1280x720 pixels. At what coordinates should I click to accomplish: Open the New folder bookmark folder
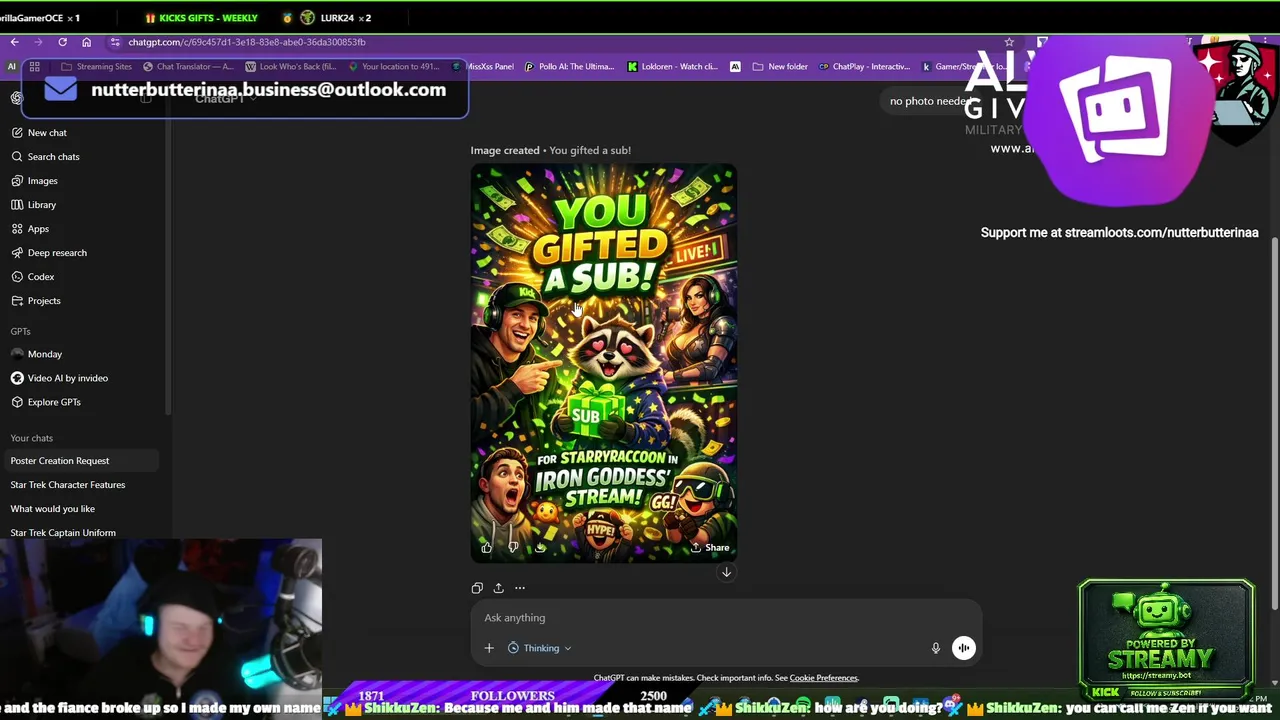click(x=780, y=66)
